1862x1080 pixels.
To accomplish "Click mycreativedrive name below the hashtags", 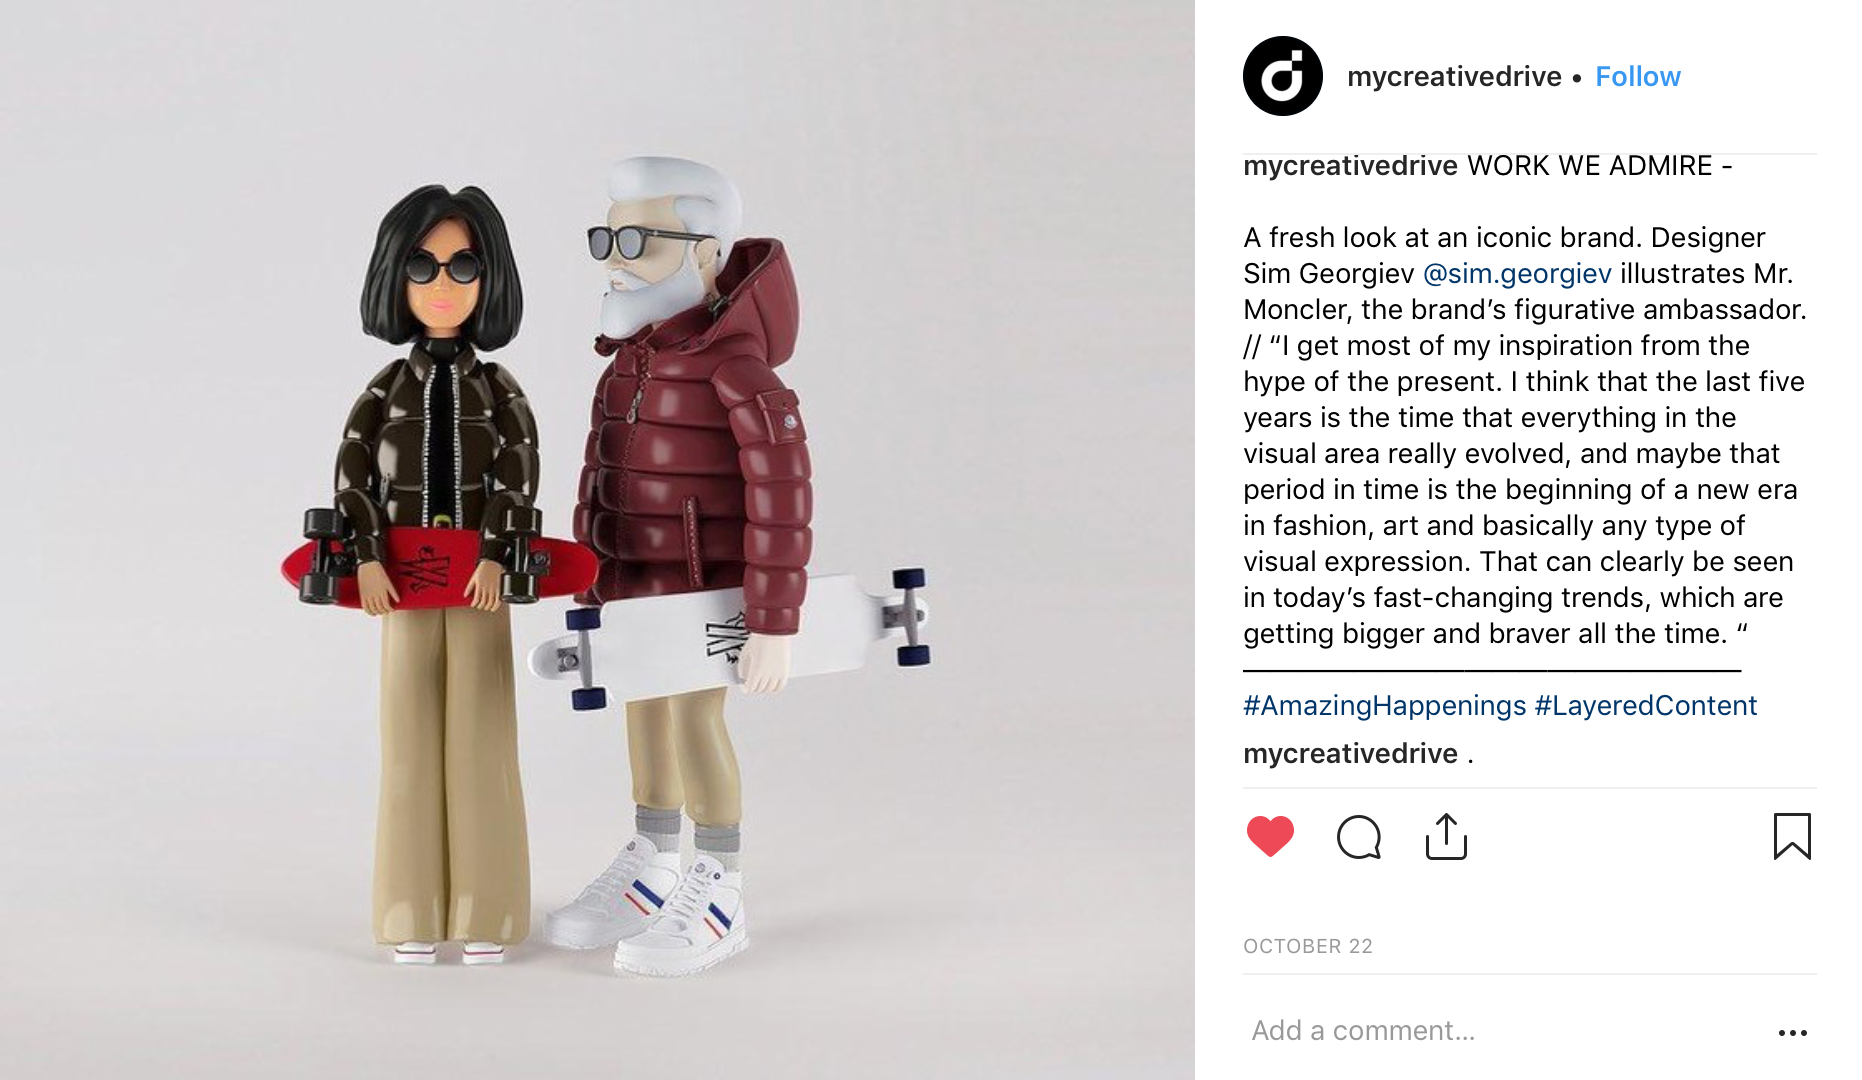I will tap(1350, 754).
